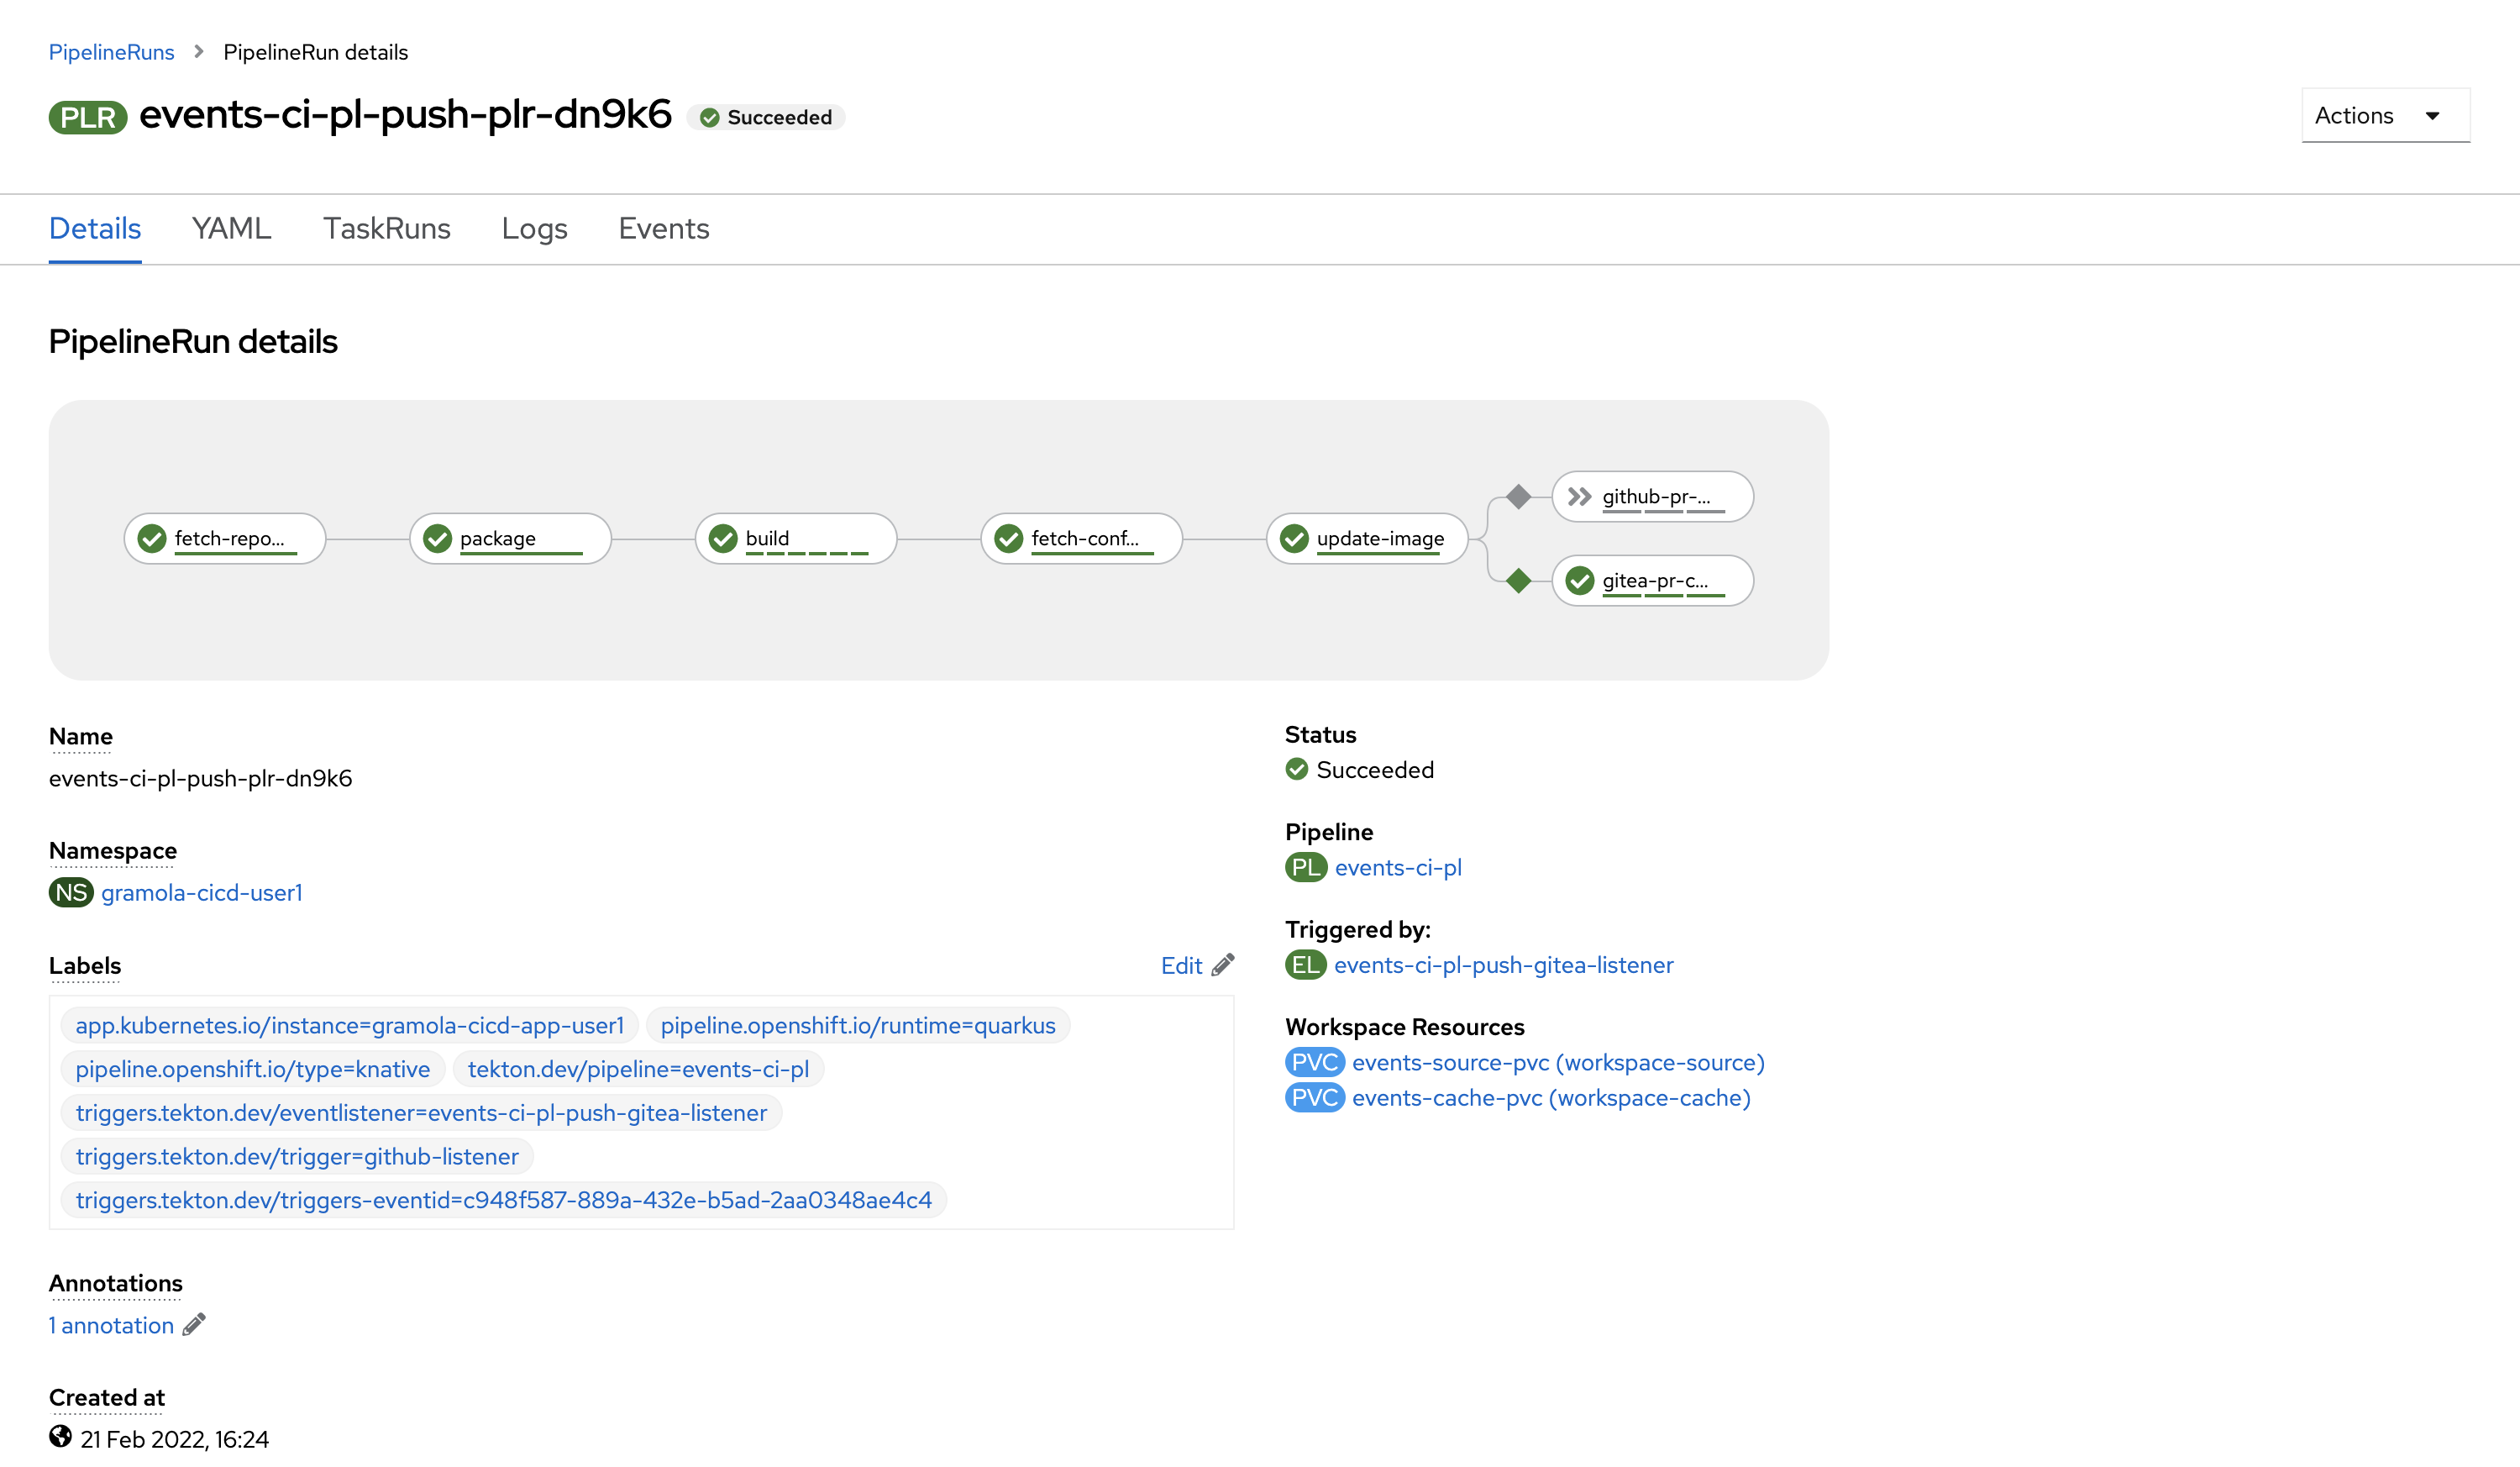Screen dimensions: 2520x1467
Task: Click pencil icon next to 1 annotation
Action: pyautogui.click(x=194, y=1325)
